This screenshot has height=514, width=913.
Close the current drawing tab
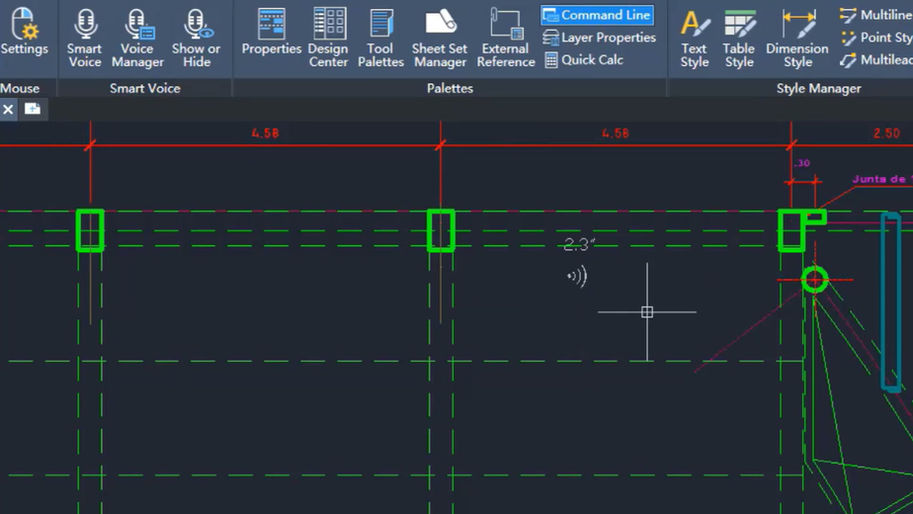8,109
